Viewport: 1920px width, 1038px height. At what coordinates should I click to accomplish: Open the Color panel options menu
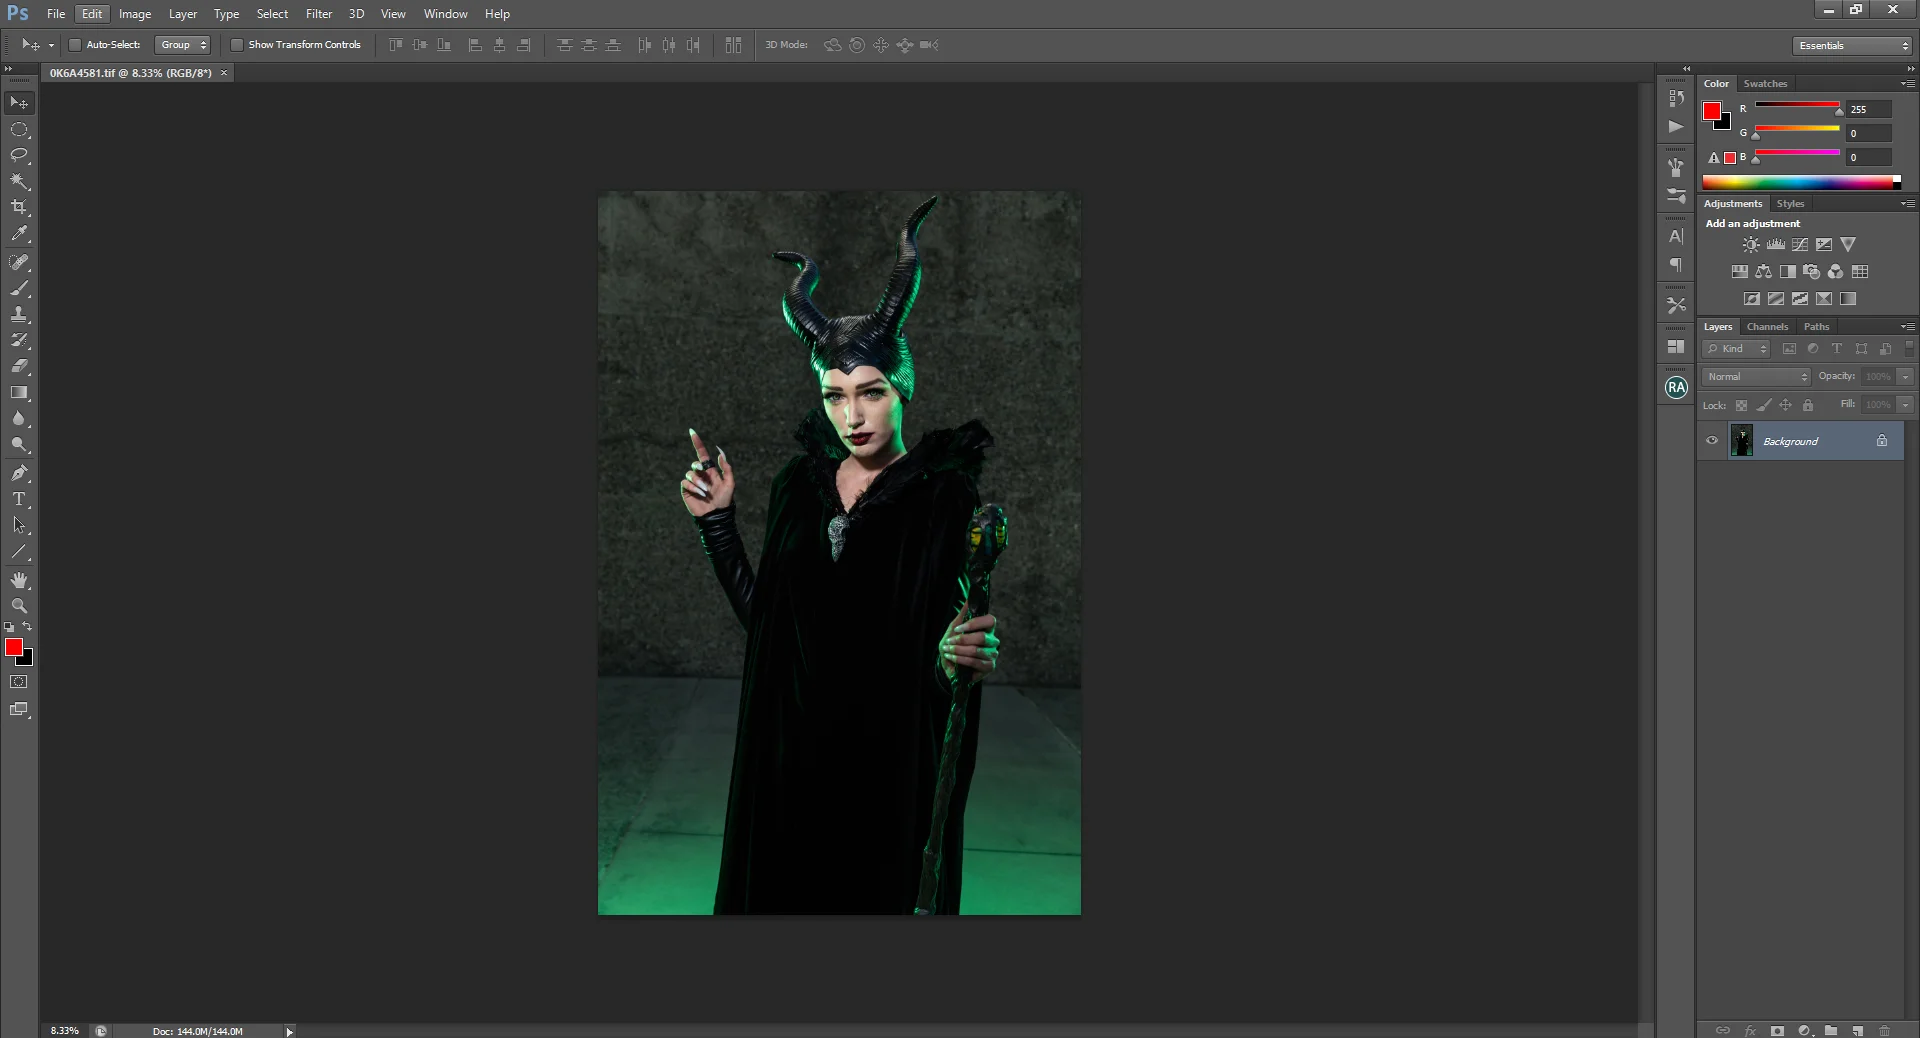[1908, 84]
